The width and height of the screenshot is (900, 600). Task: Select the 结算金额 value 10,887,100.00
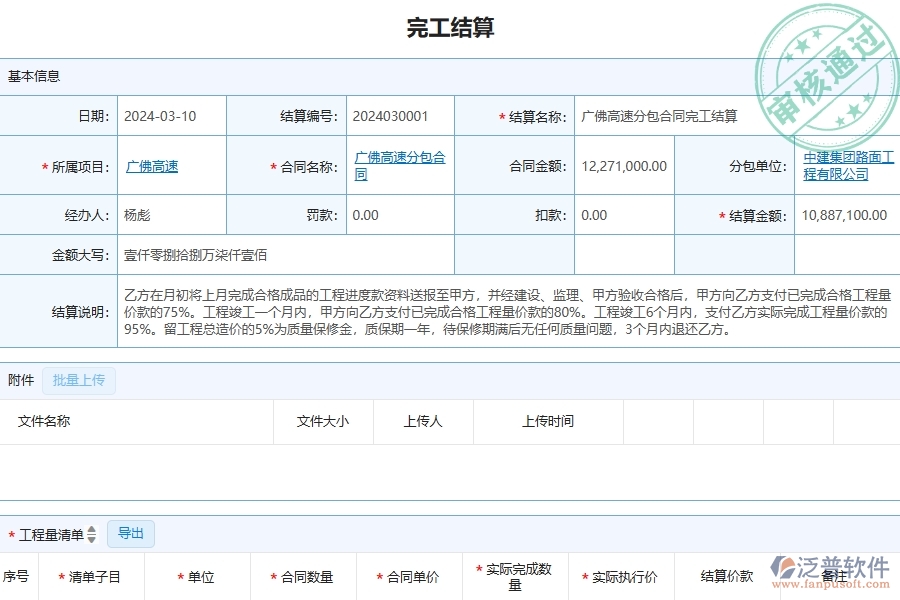tap(843, 215)
